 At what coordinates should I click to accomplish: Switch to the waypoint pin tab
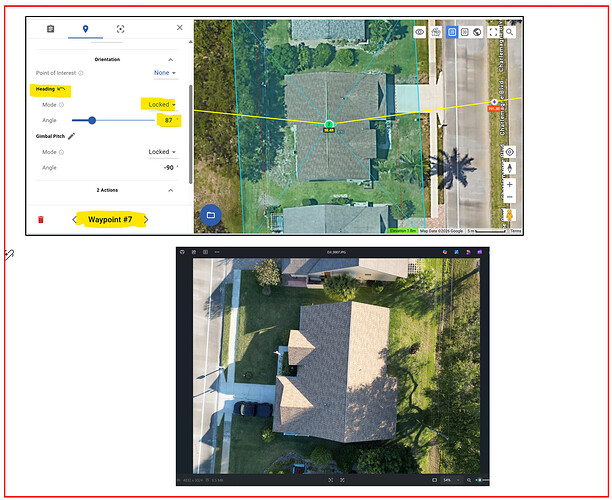[86, 29]
